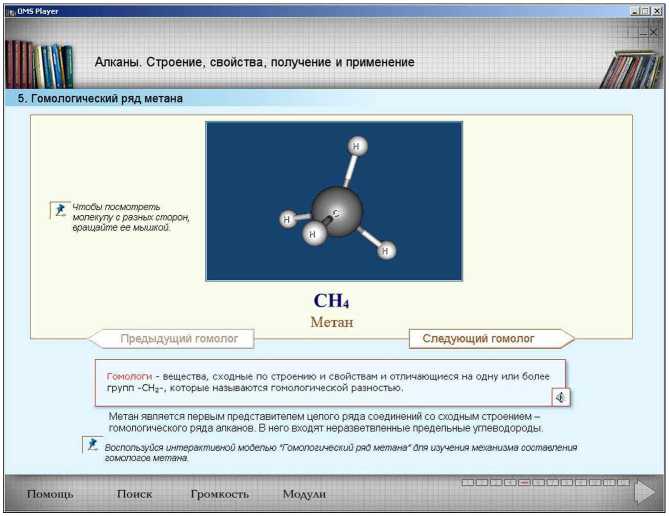669x516 pixels.
Task: Close the lesson with the inner X icon
Action: point(654,32)
